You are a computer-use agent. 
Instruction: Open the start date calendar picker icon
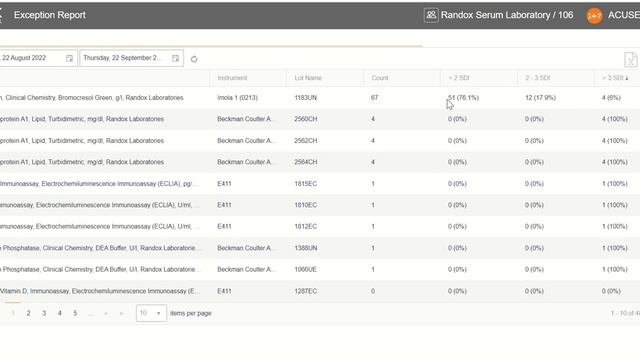[69, 58]
